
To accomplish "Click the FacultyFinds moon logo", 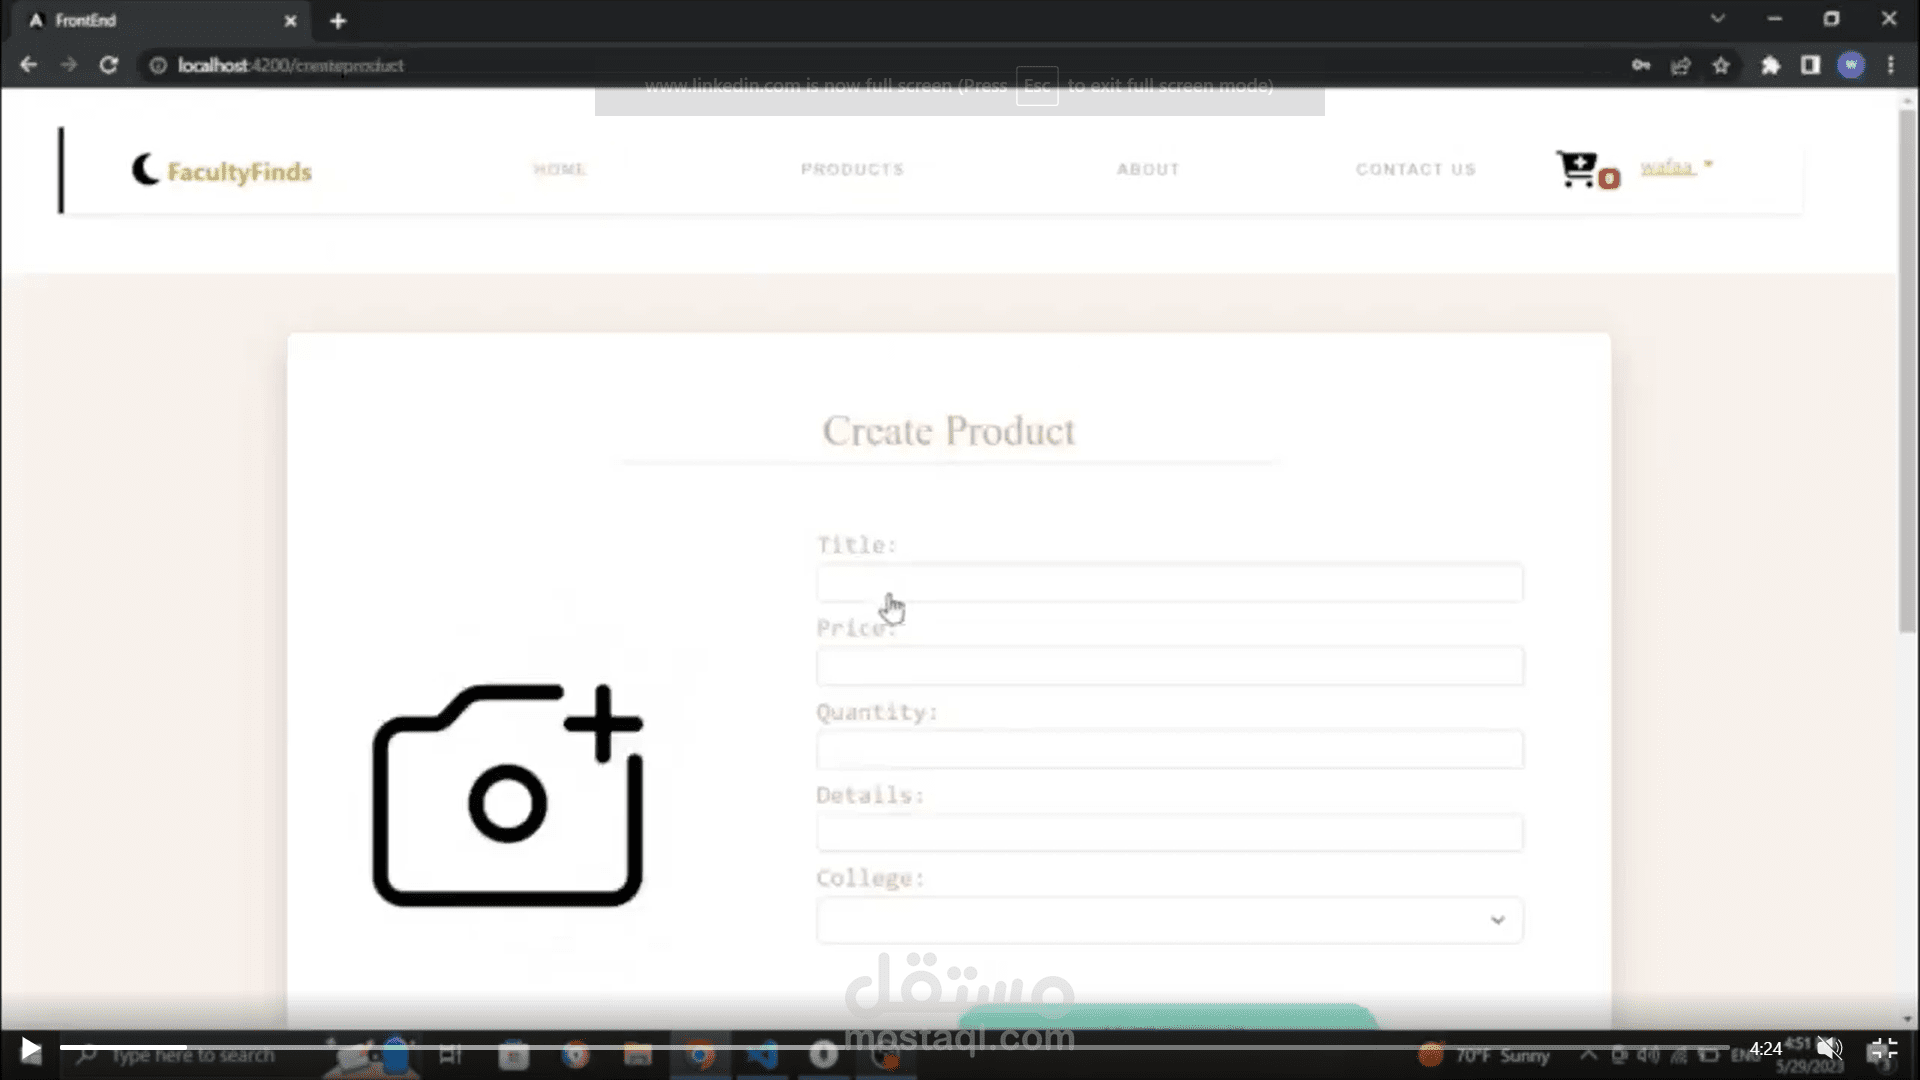I will point(146,169).
